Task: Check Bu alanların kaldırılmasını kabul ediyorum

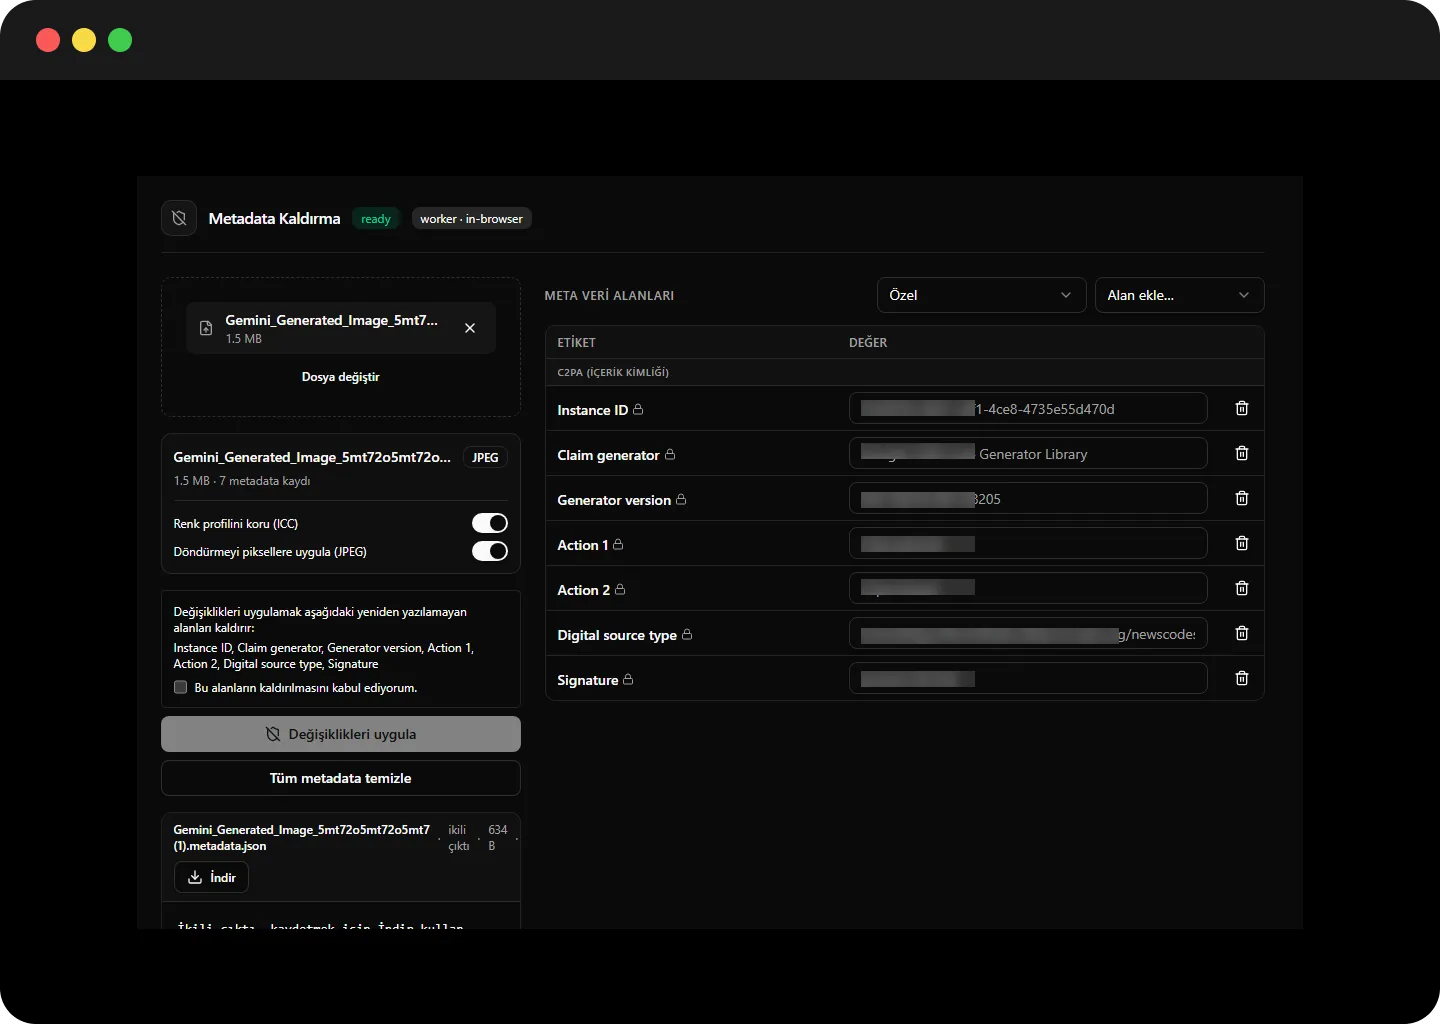Action: pos(181,687)
